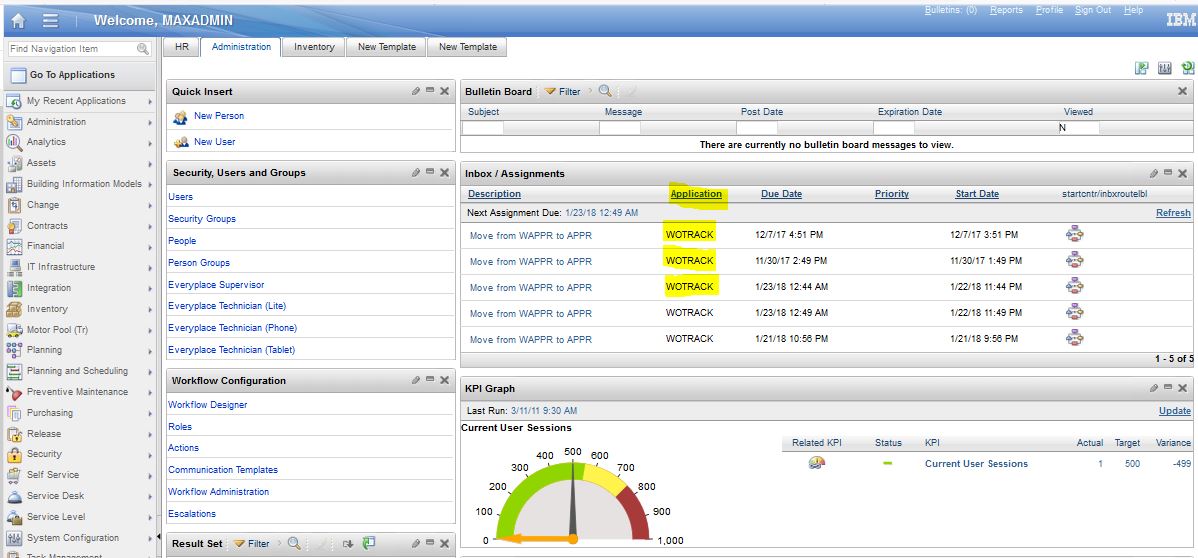Open the Filter option in Result Set
1198x558 pixels.
pos(252,544)
